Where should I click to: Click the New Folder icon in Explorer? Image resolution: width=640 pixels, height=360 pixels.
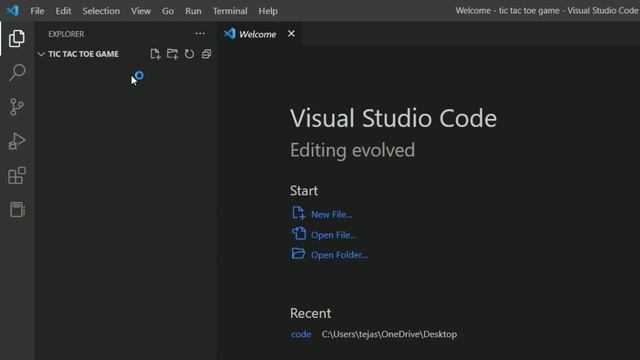(x=172, y=54)
